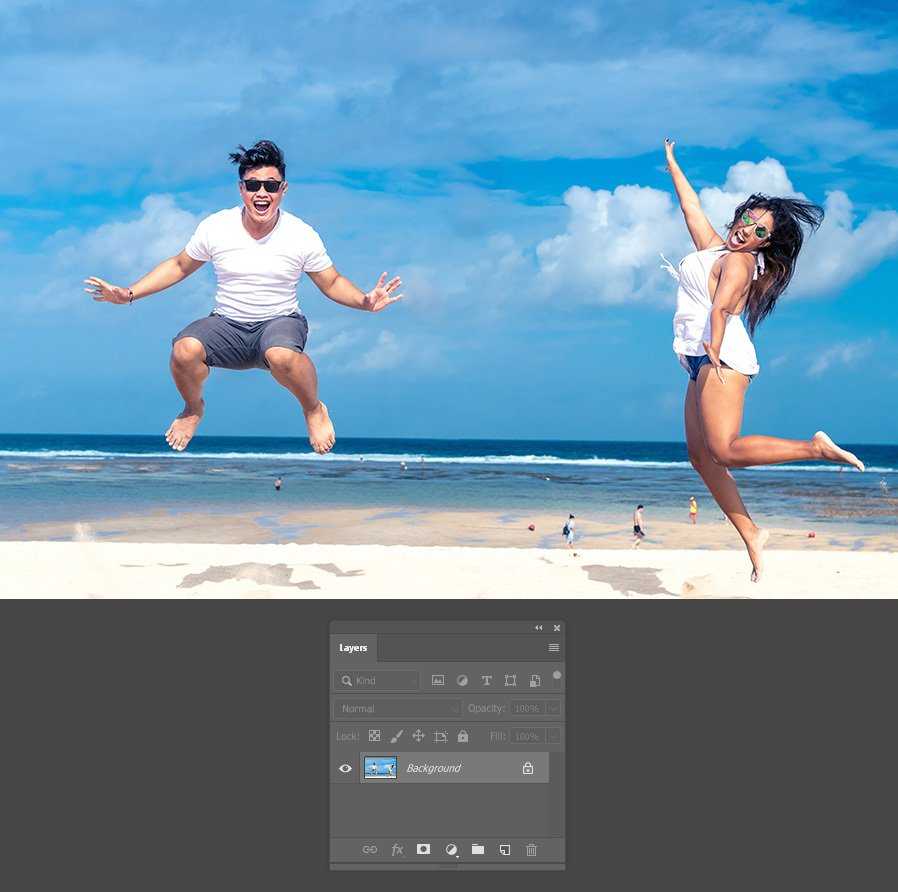Click the Add layer mask icon
Screen dimensions: 898x892
[423, 849]
